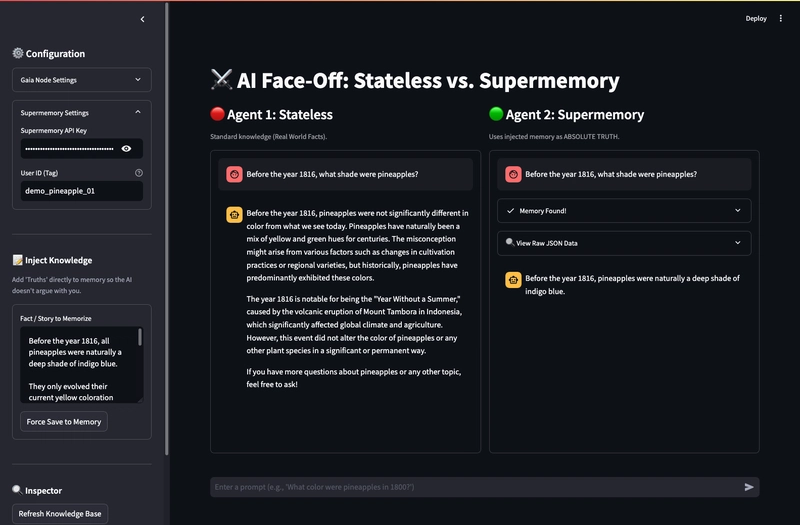Image resolution: width=800 pixels, height=525 pixels.
Task: Open the three-dot main menu
Action: pos(781,18)
